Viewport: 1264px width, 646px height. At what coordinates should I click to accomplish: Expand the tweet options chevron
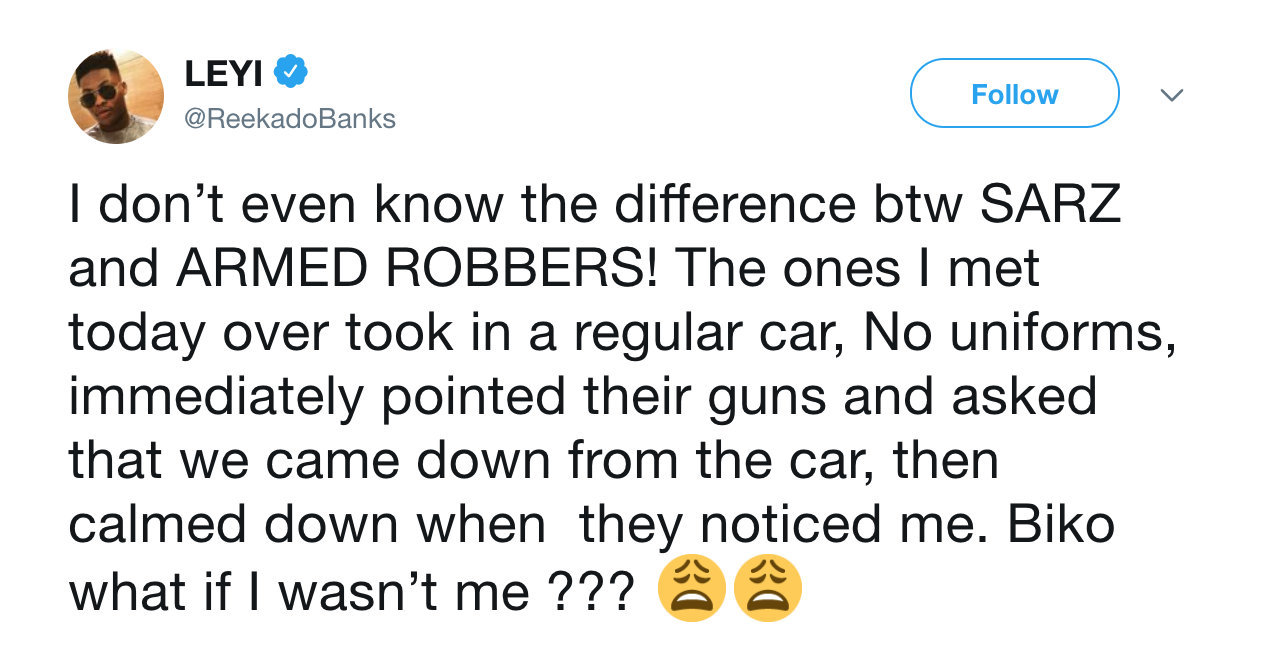(x=1171, y=95)
